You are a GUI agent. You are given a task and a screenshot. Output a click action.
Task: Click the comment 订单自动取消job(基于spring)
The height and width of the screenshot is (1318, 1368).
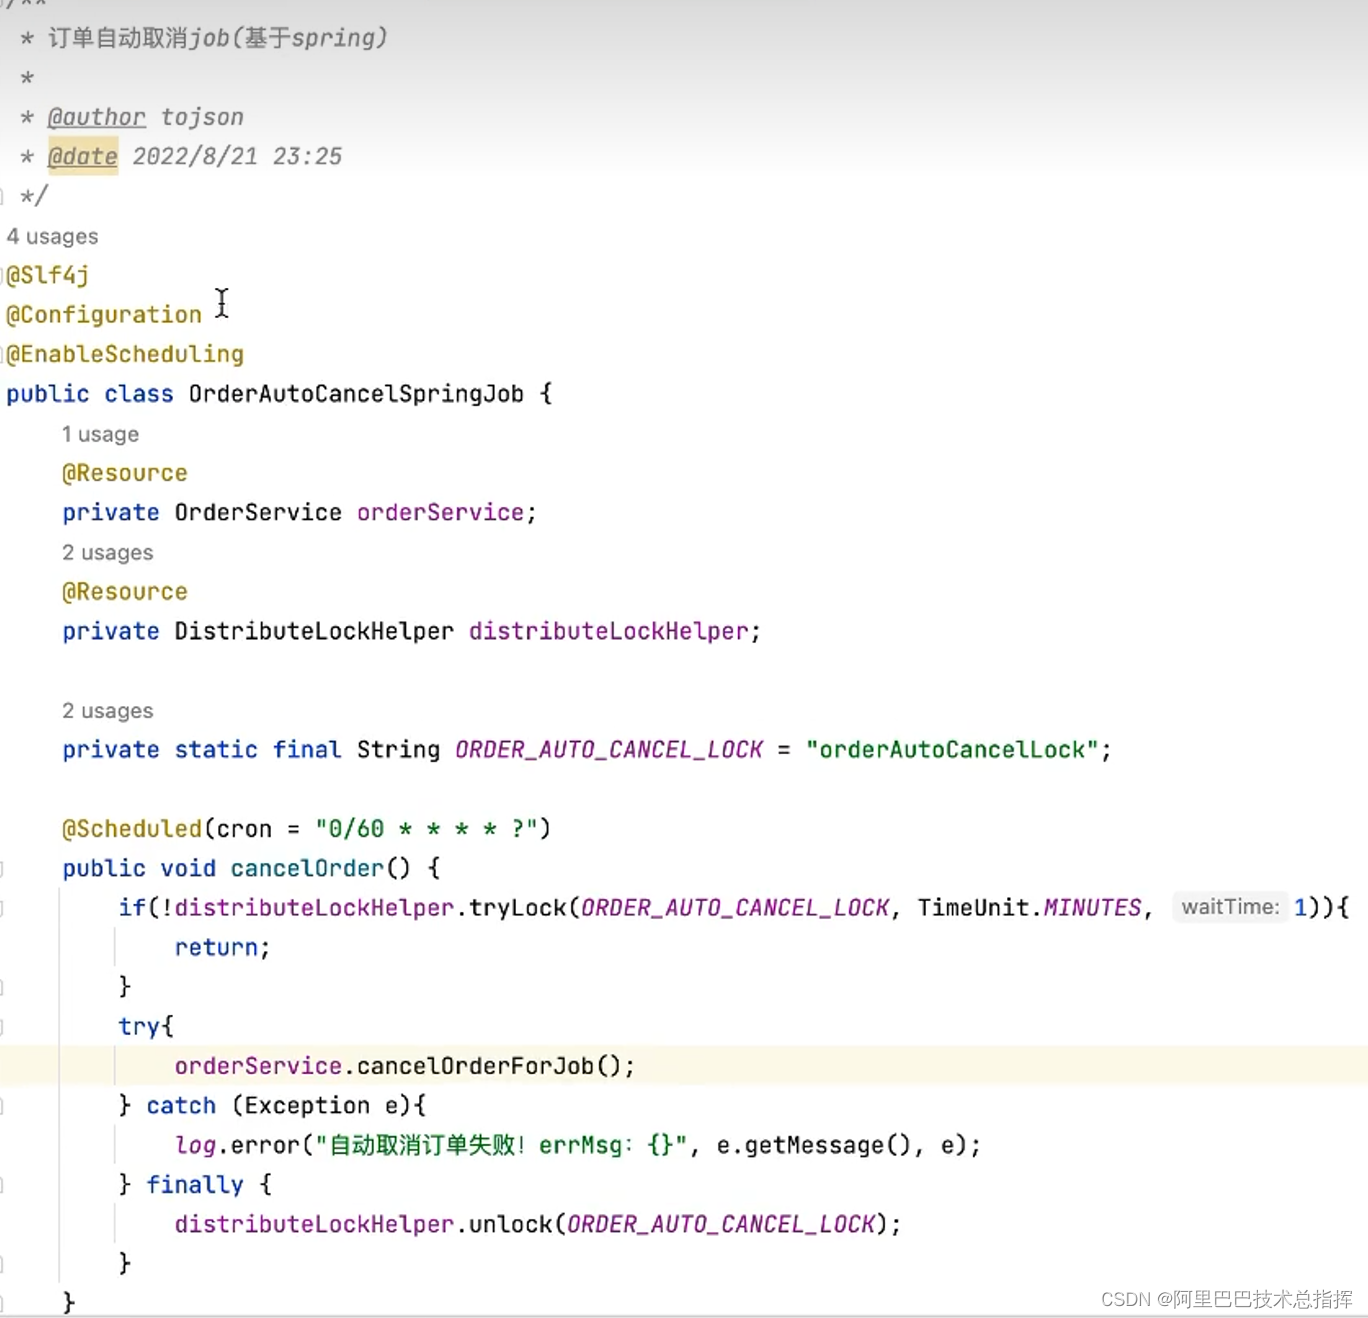coord(217,38)
